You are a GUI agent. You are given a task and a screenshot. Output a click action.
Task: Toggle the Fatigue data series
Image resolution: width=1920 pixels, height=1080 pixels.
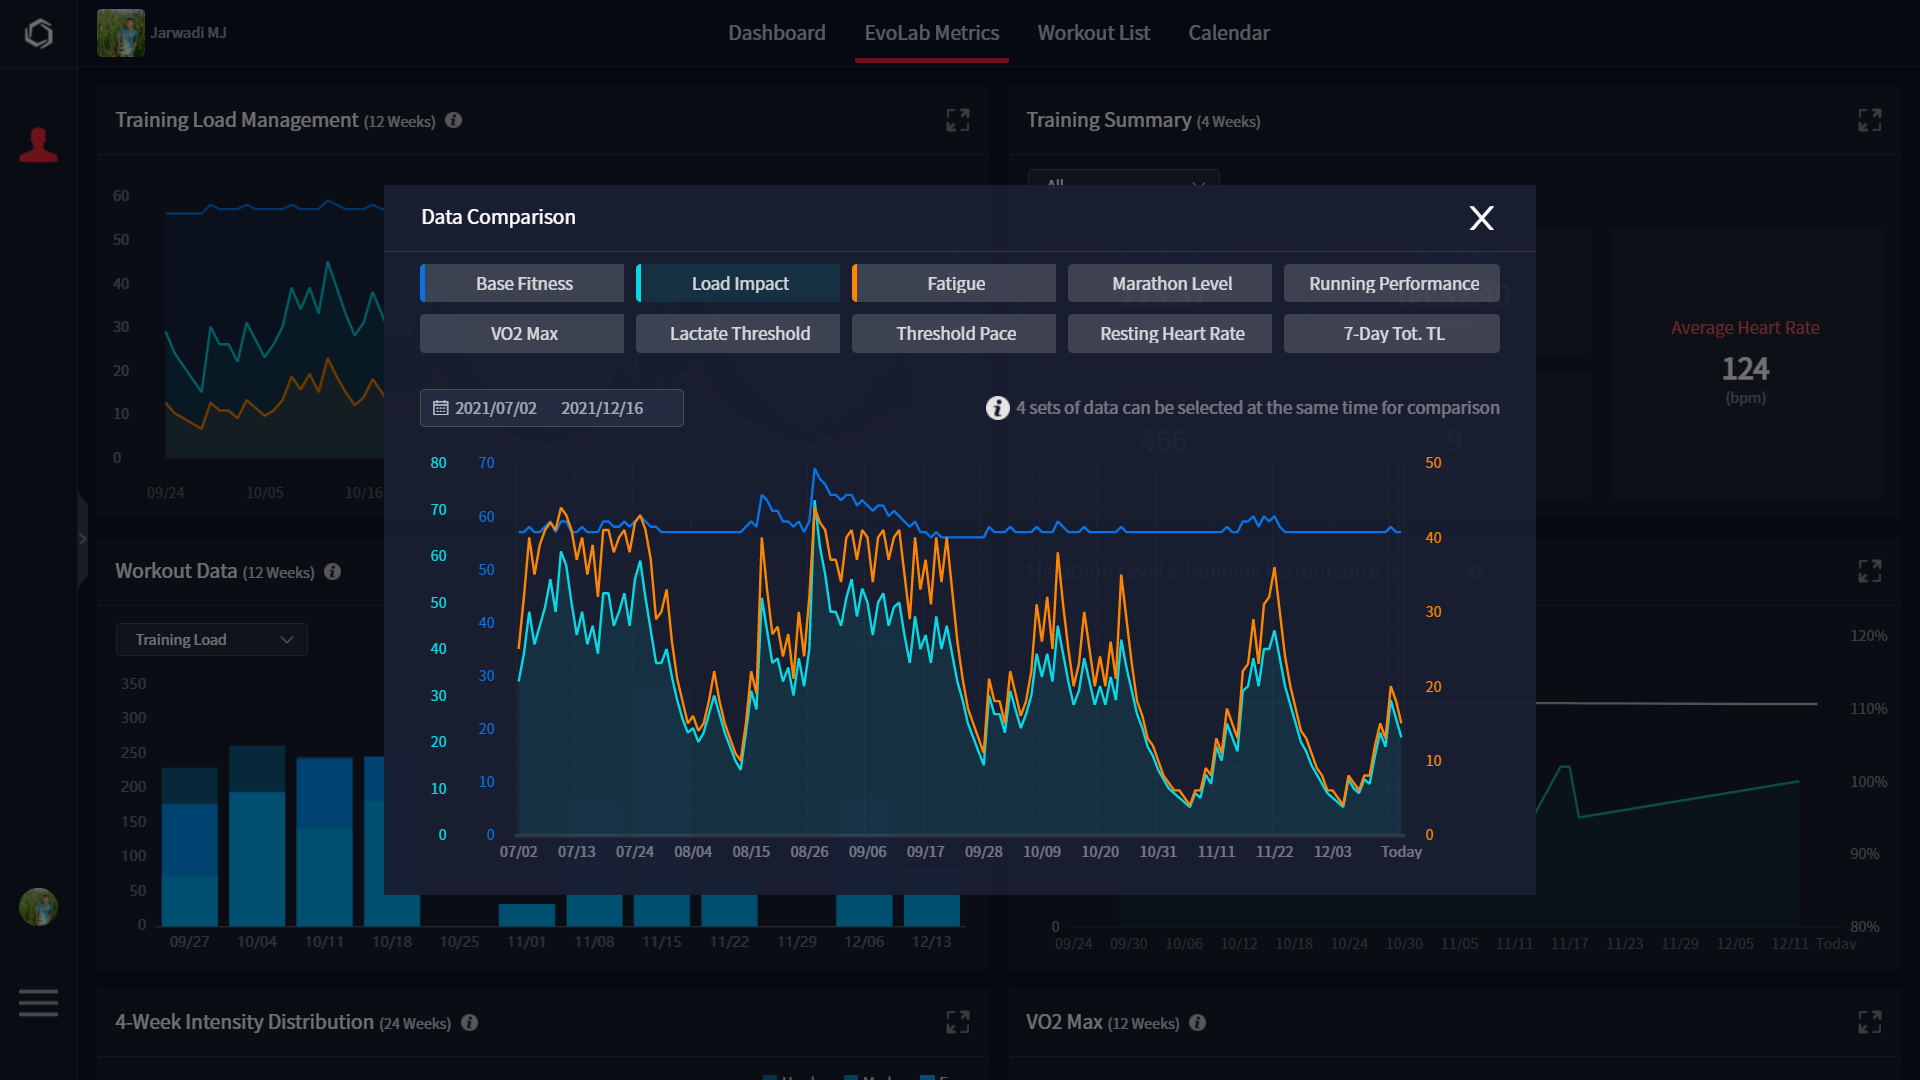click(955, 284)
